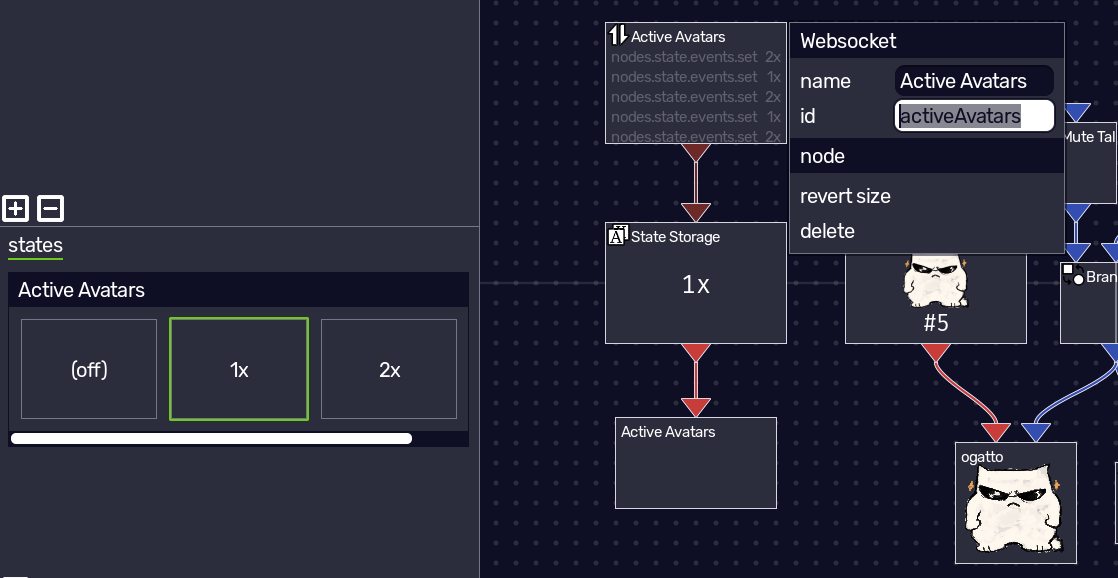Select the 1x state
The height and width of the screenshot is (578, 1118).
pyautogui.click(x=239, y=369)
